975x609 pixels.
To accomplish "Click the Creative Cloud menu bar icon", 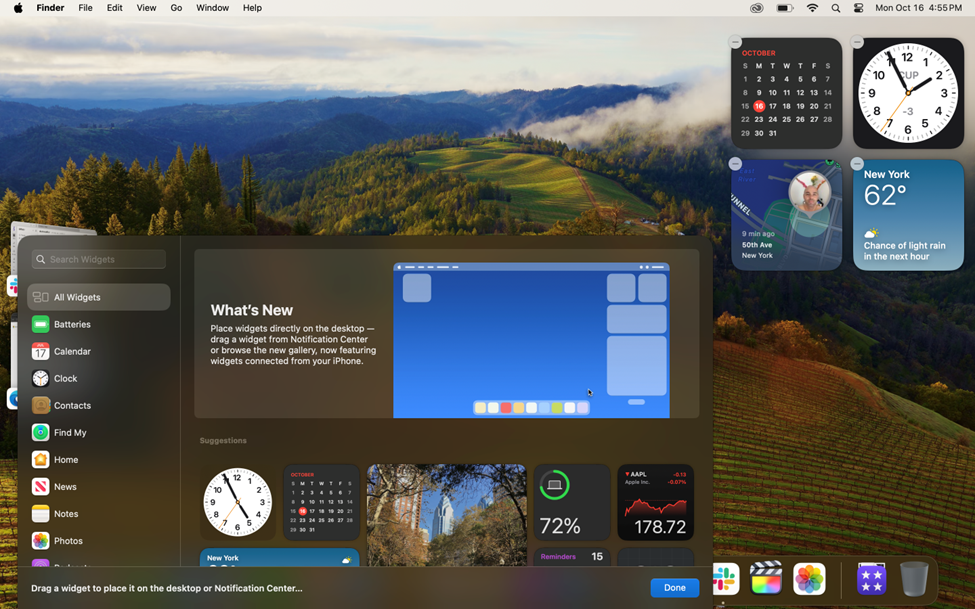I will pos(756,8).
